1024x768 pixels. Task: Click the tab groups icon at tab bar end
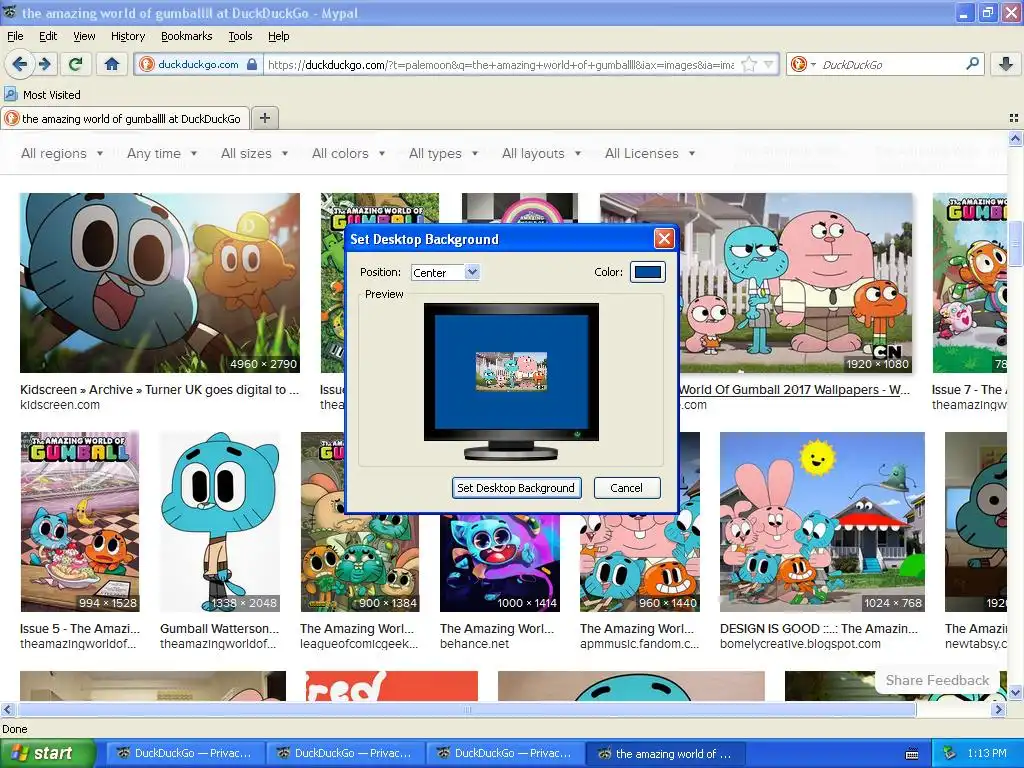(x=1014, y=118)
